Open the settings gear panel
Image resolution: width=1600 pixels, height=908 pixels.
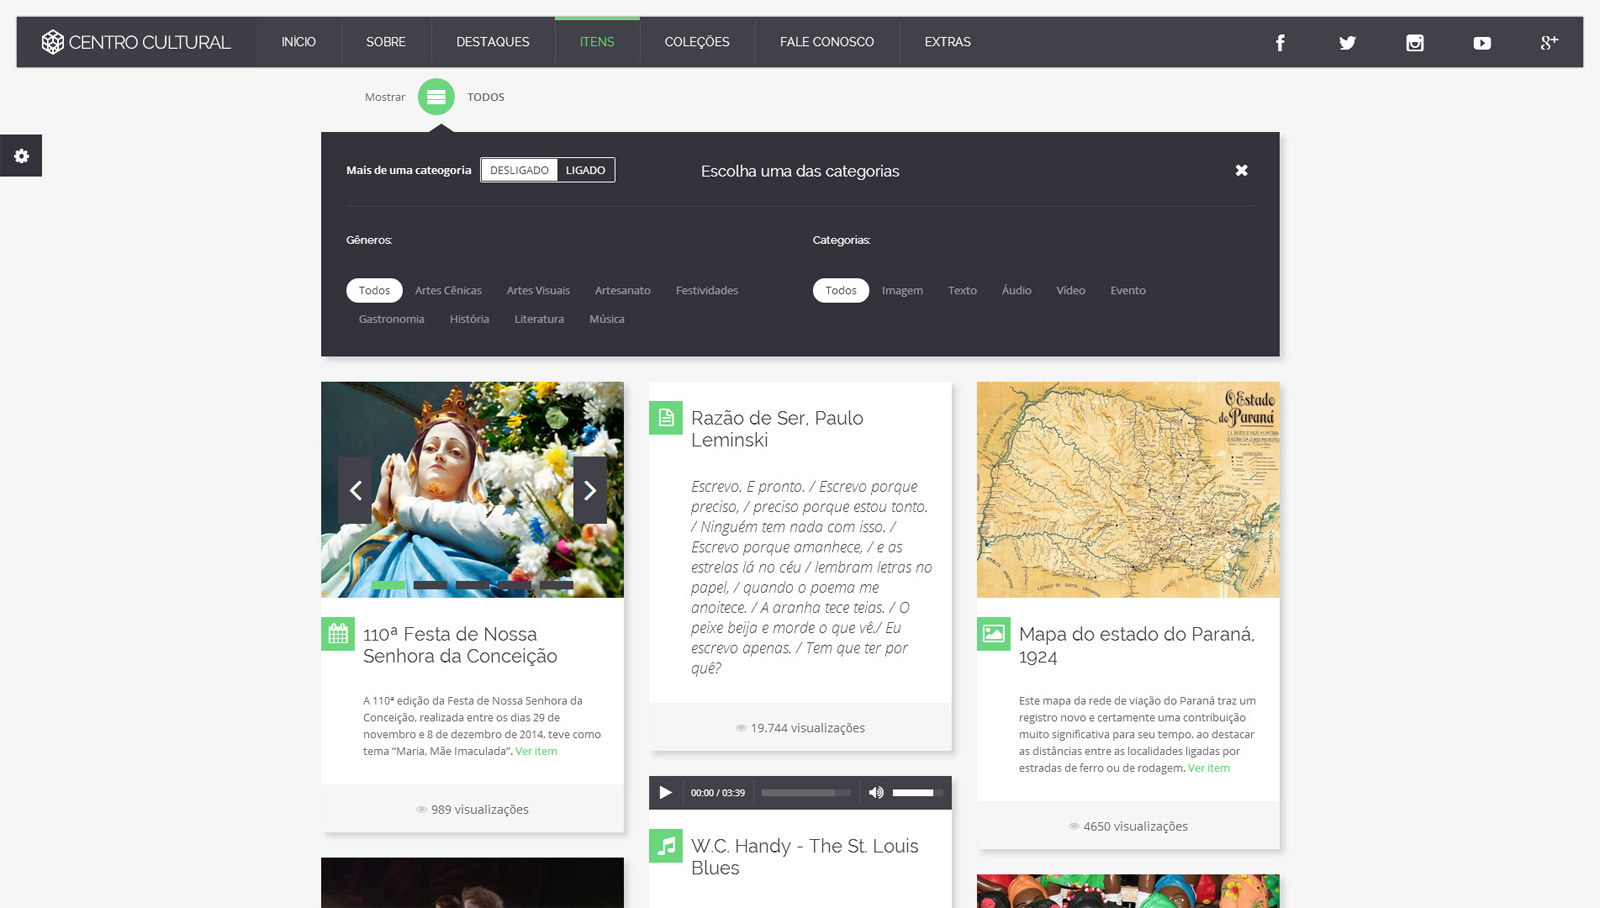pos(21,156)
